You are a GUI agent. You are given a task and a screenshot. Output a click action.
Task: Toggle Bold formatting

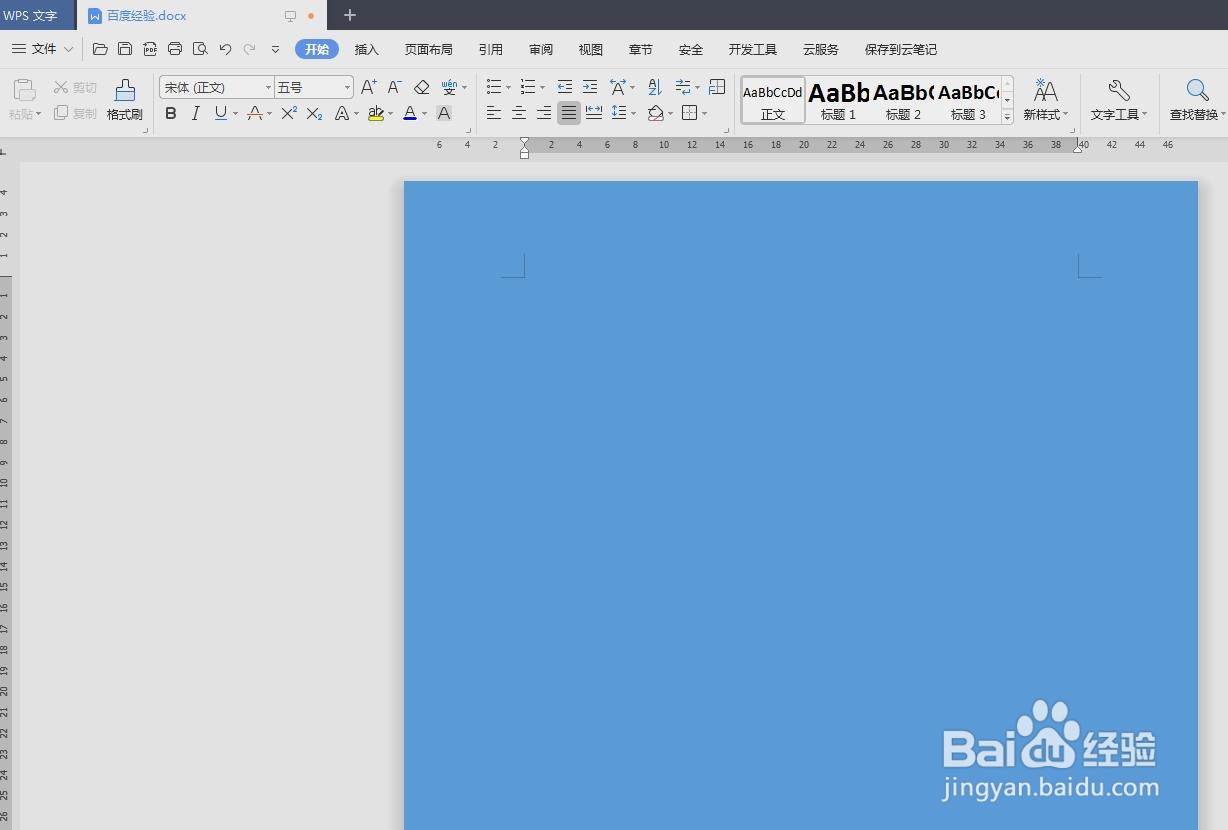click(171, 113)
